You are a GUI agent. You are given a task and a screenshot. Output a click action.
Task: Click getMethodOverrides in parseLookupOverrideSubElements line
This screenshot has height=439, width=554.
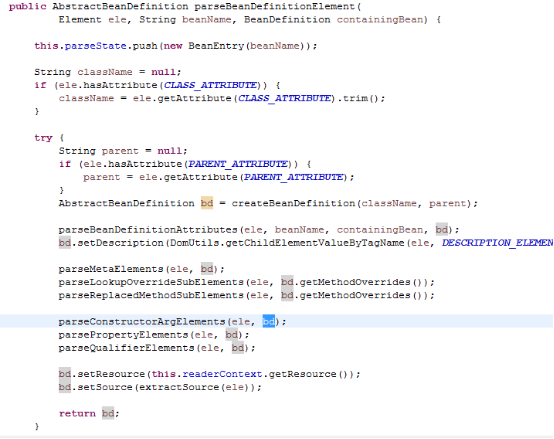click(354, 282)
